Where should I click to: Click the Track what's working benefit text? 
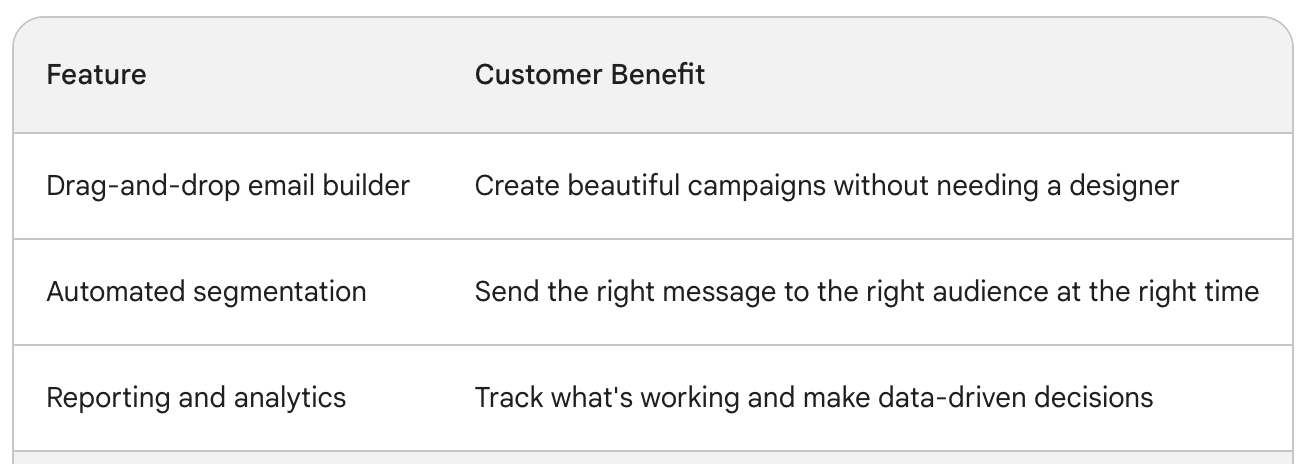click(814, 398)
